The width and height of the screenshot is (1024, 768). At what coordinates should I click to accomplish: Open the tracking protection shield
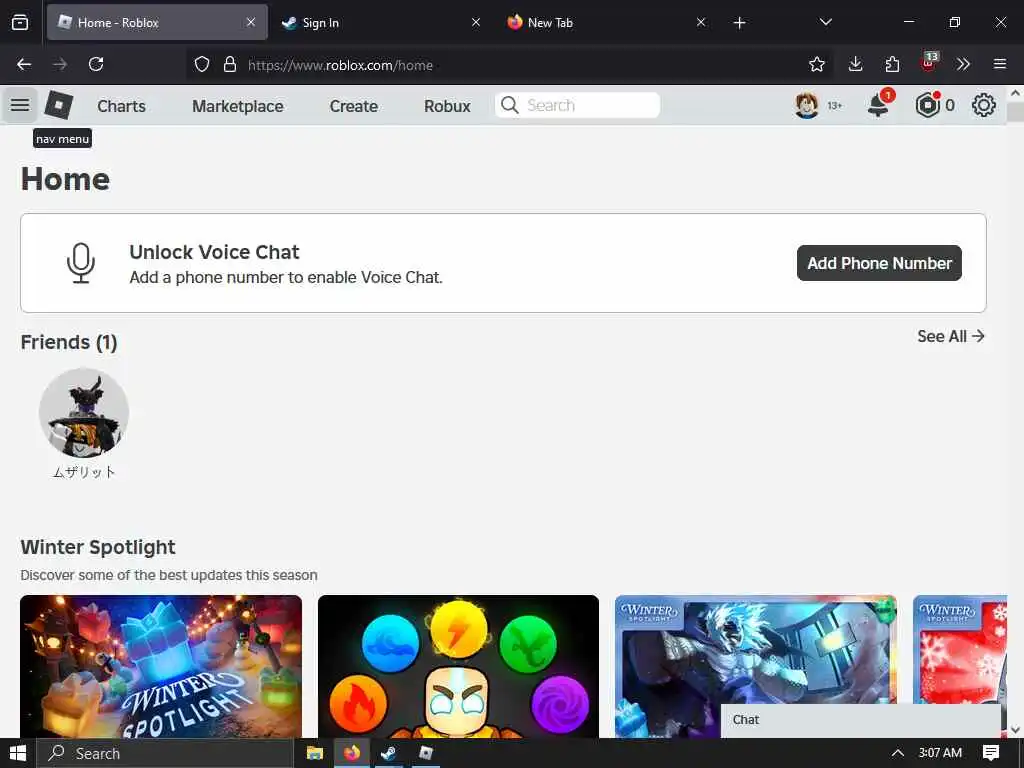click(202, 65)
